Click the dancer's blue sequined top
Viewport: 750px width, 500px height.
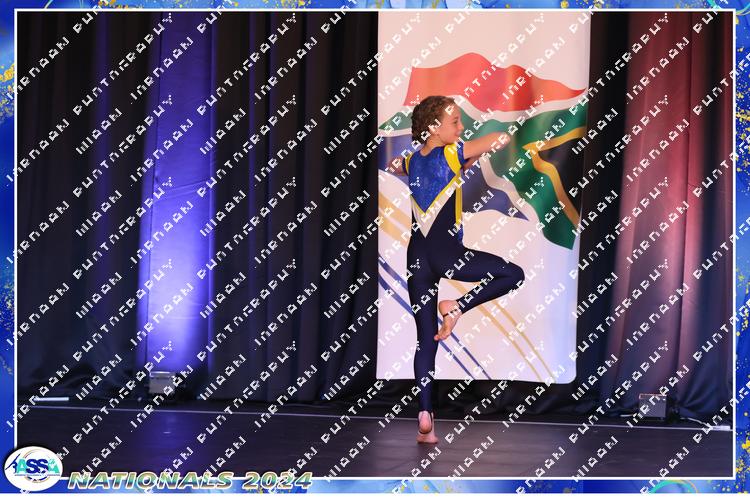[x=430, y=185]
